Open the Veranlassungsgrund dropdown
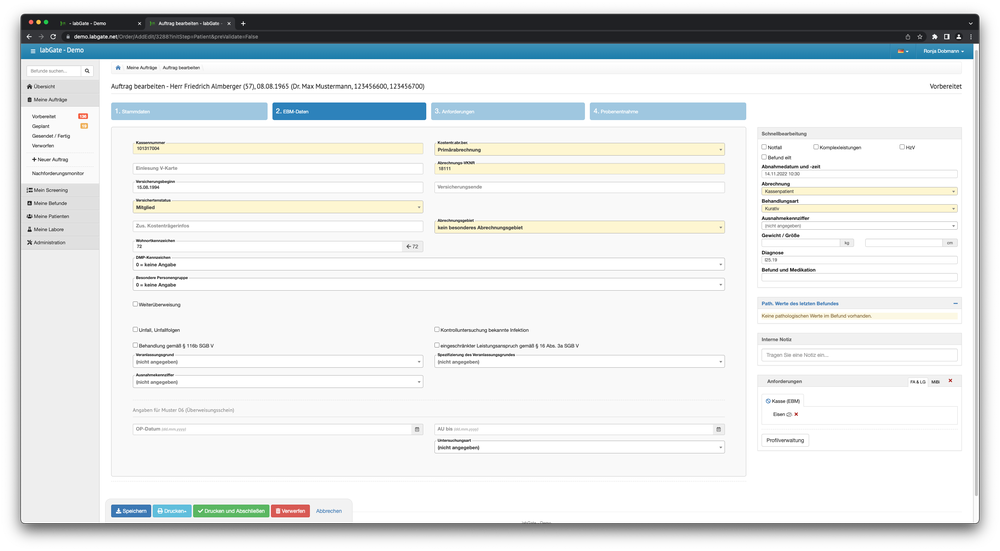1000x551 pixels. (278, 361)
